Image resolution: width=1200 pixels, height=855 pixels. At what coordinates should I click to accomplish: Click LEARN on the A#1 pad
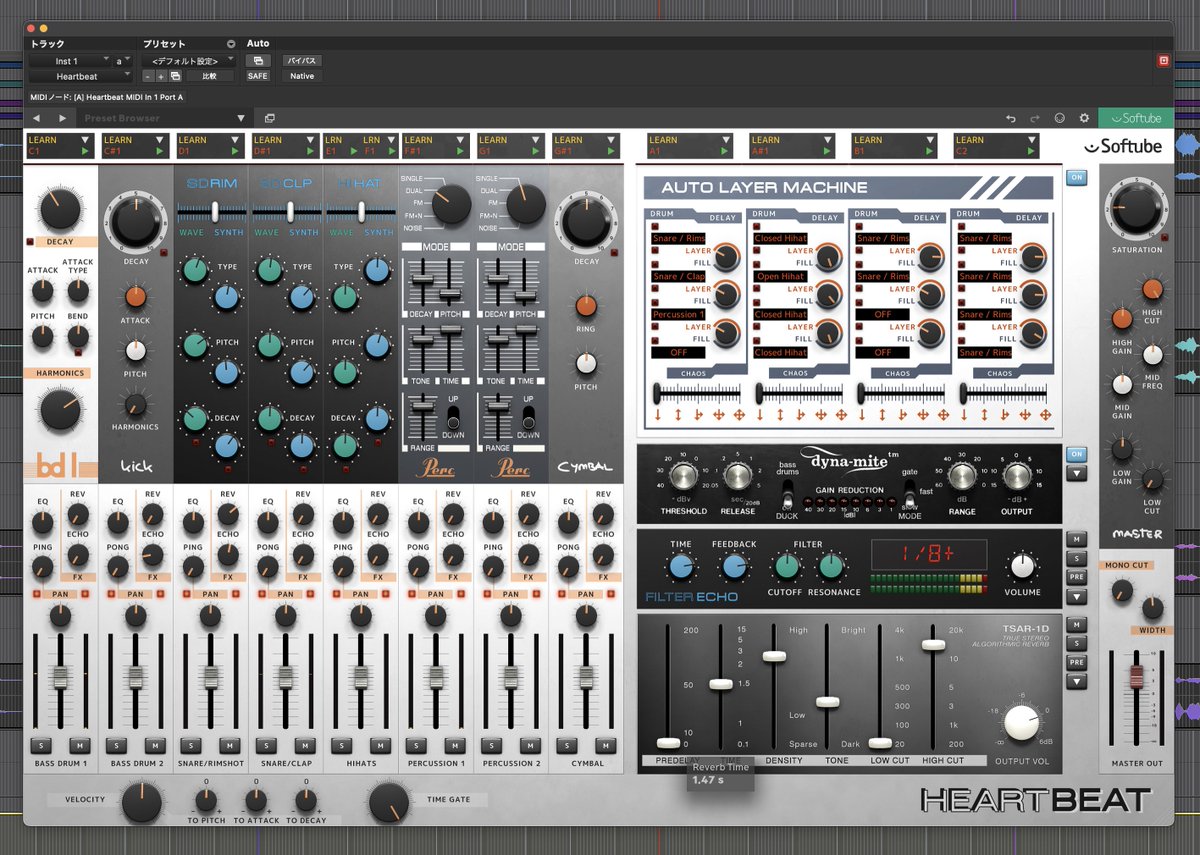click(766, 140)
